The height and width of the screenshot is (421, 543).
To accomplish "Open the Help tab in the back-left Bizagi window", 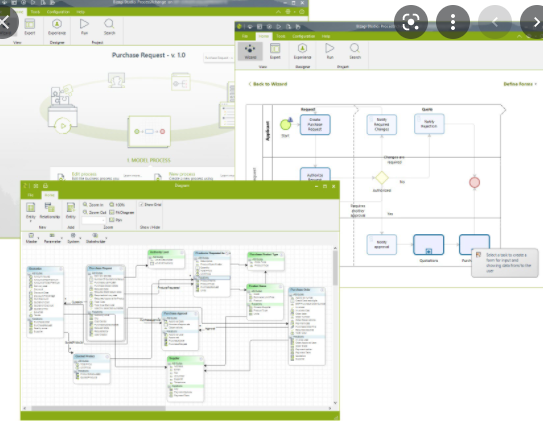I will coord(81,12).
